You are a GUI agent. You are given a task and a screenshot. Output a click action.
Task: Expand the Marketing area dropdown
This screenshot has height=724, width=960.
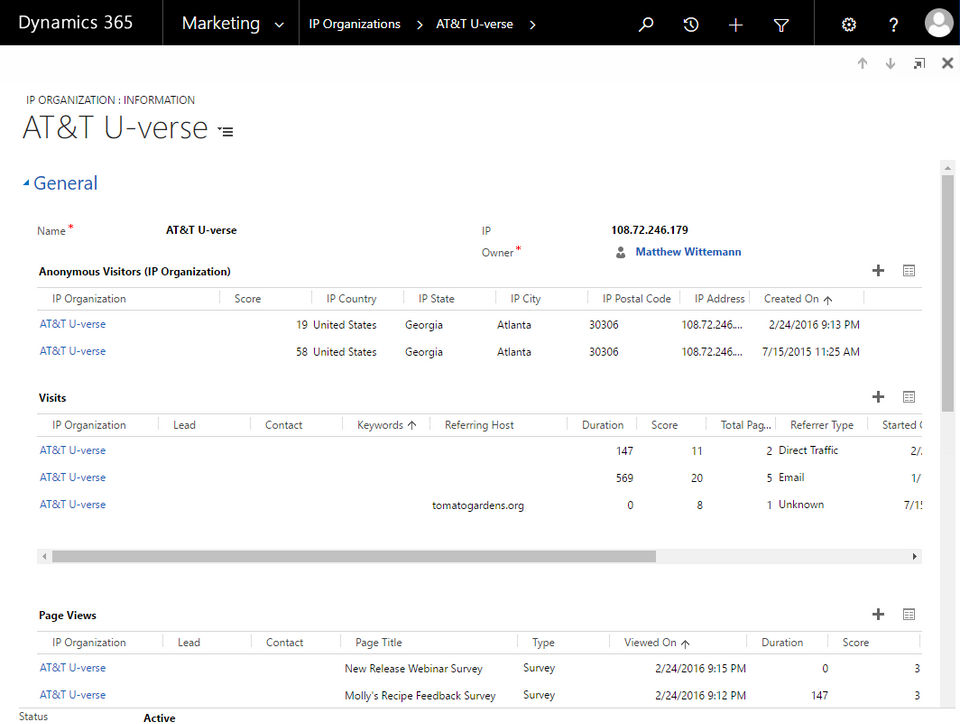279,25
